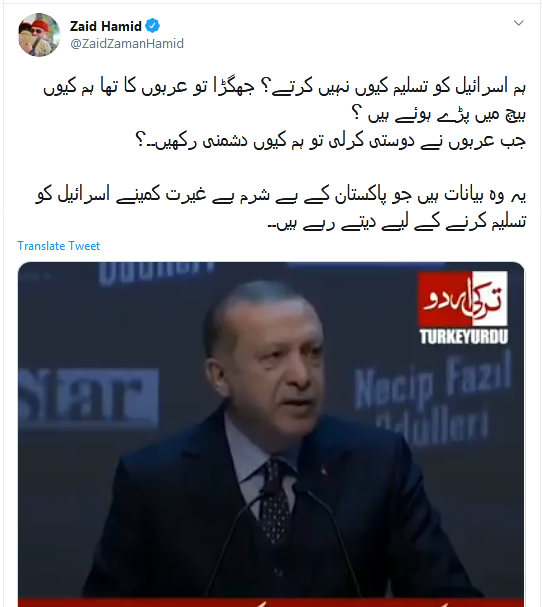Screen dimensions: 543x607
Task: Click Translate Tweet link
Action: (x=58, y=246)
